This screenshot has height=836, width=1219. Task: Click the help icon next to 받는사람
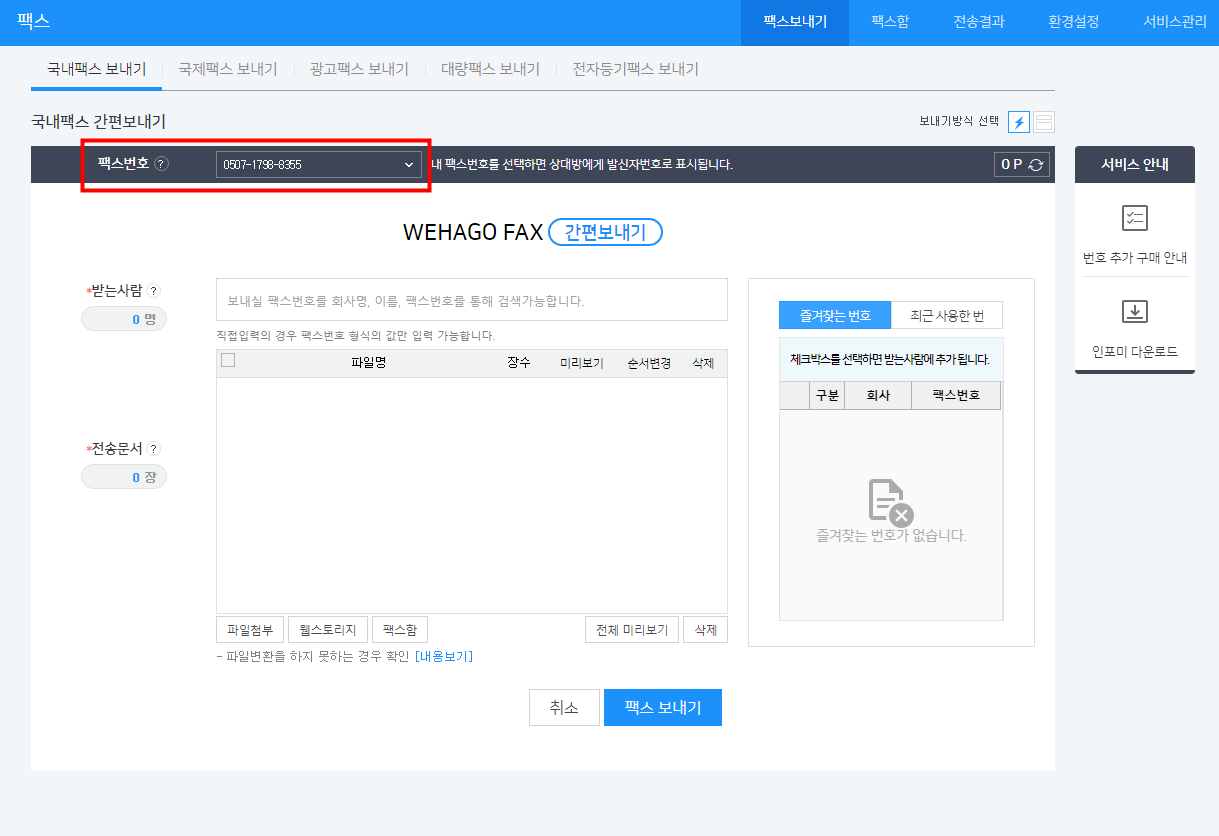coord(154,291)
